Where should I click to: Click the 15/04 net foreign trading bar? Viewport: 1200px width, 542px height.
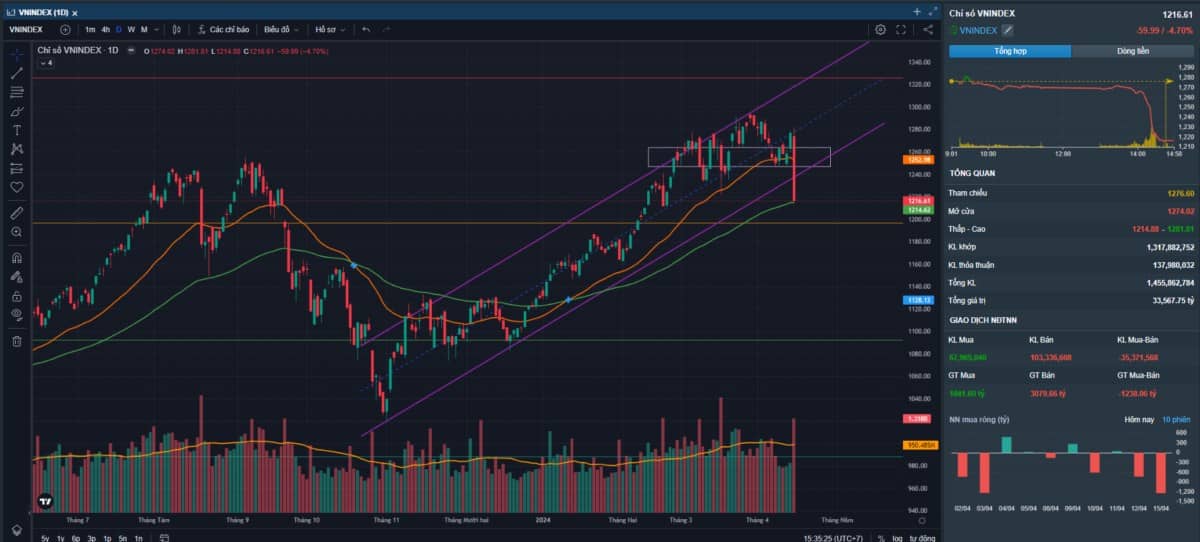click(1161, 473)
